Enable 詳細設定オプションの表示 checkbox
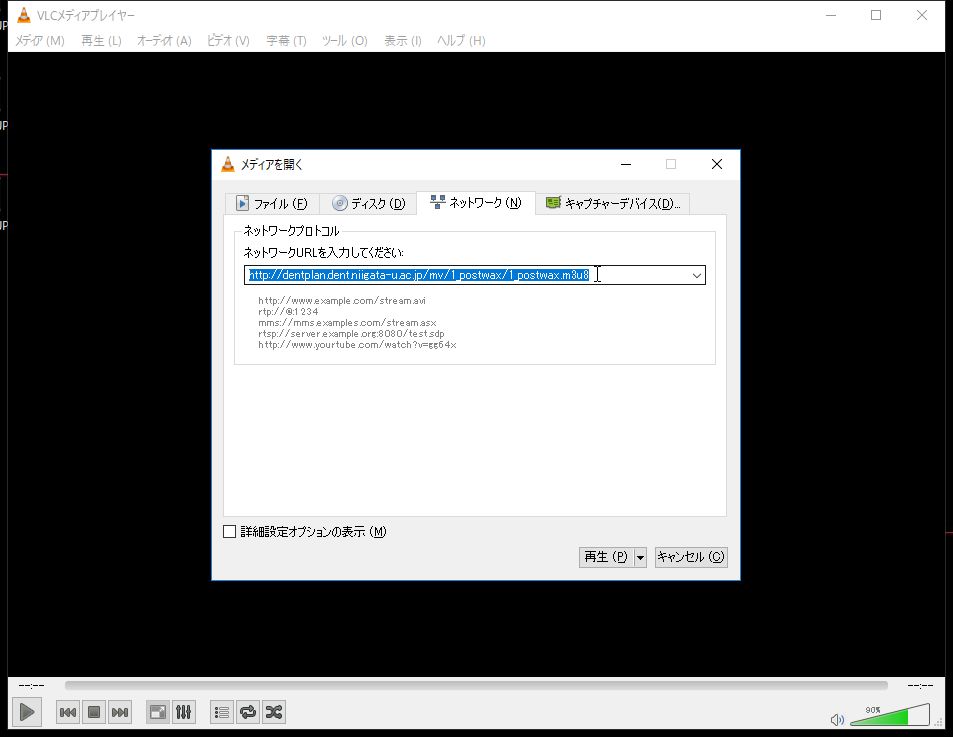 230,532
